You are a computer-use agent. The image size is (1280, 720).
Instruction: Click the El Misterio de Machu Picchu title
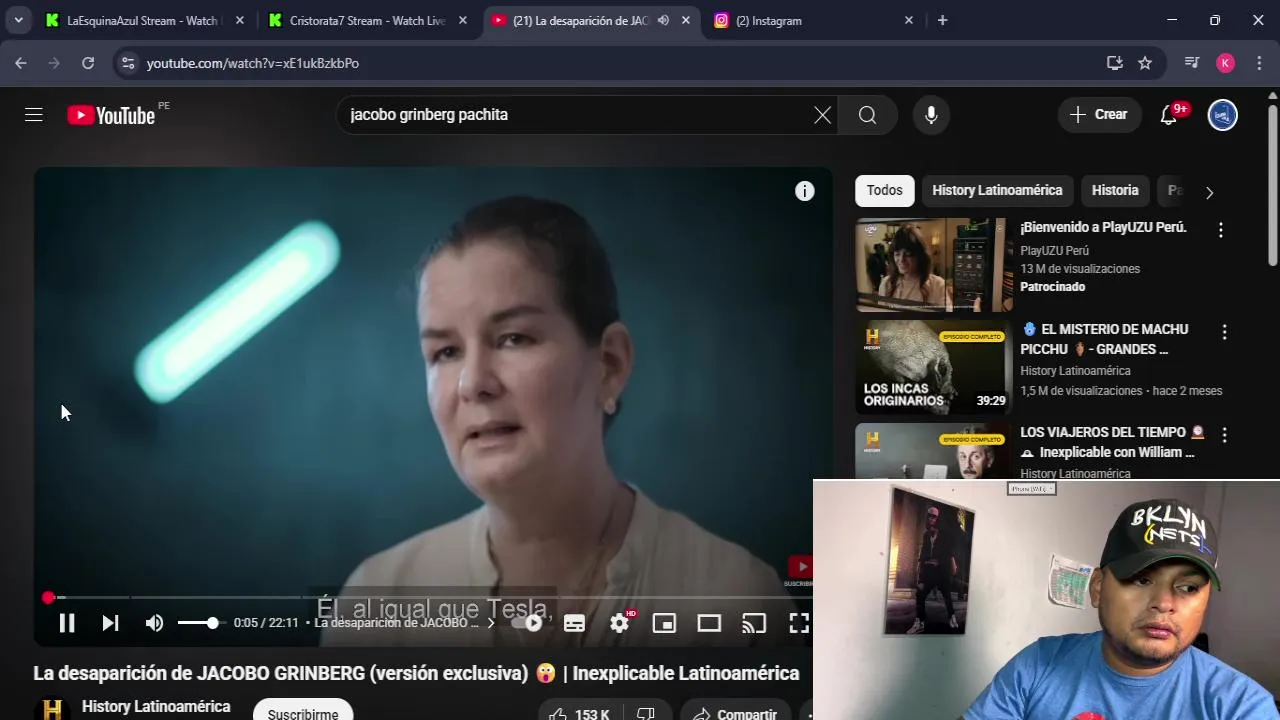coord(1104,339)
